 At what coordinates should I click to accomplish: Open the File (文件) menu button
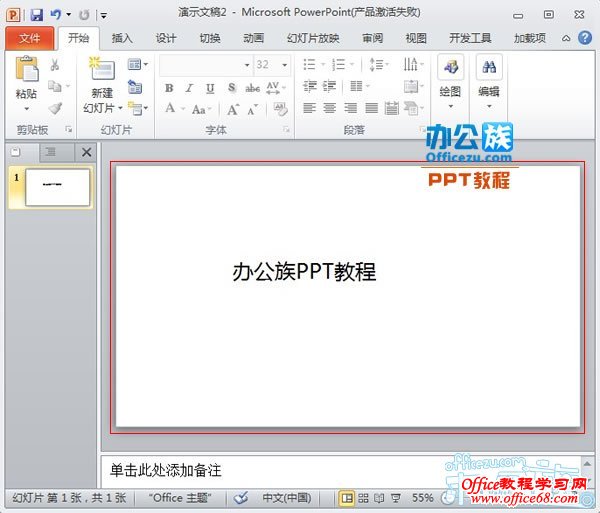click(29, 39)
